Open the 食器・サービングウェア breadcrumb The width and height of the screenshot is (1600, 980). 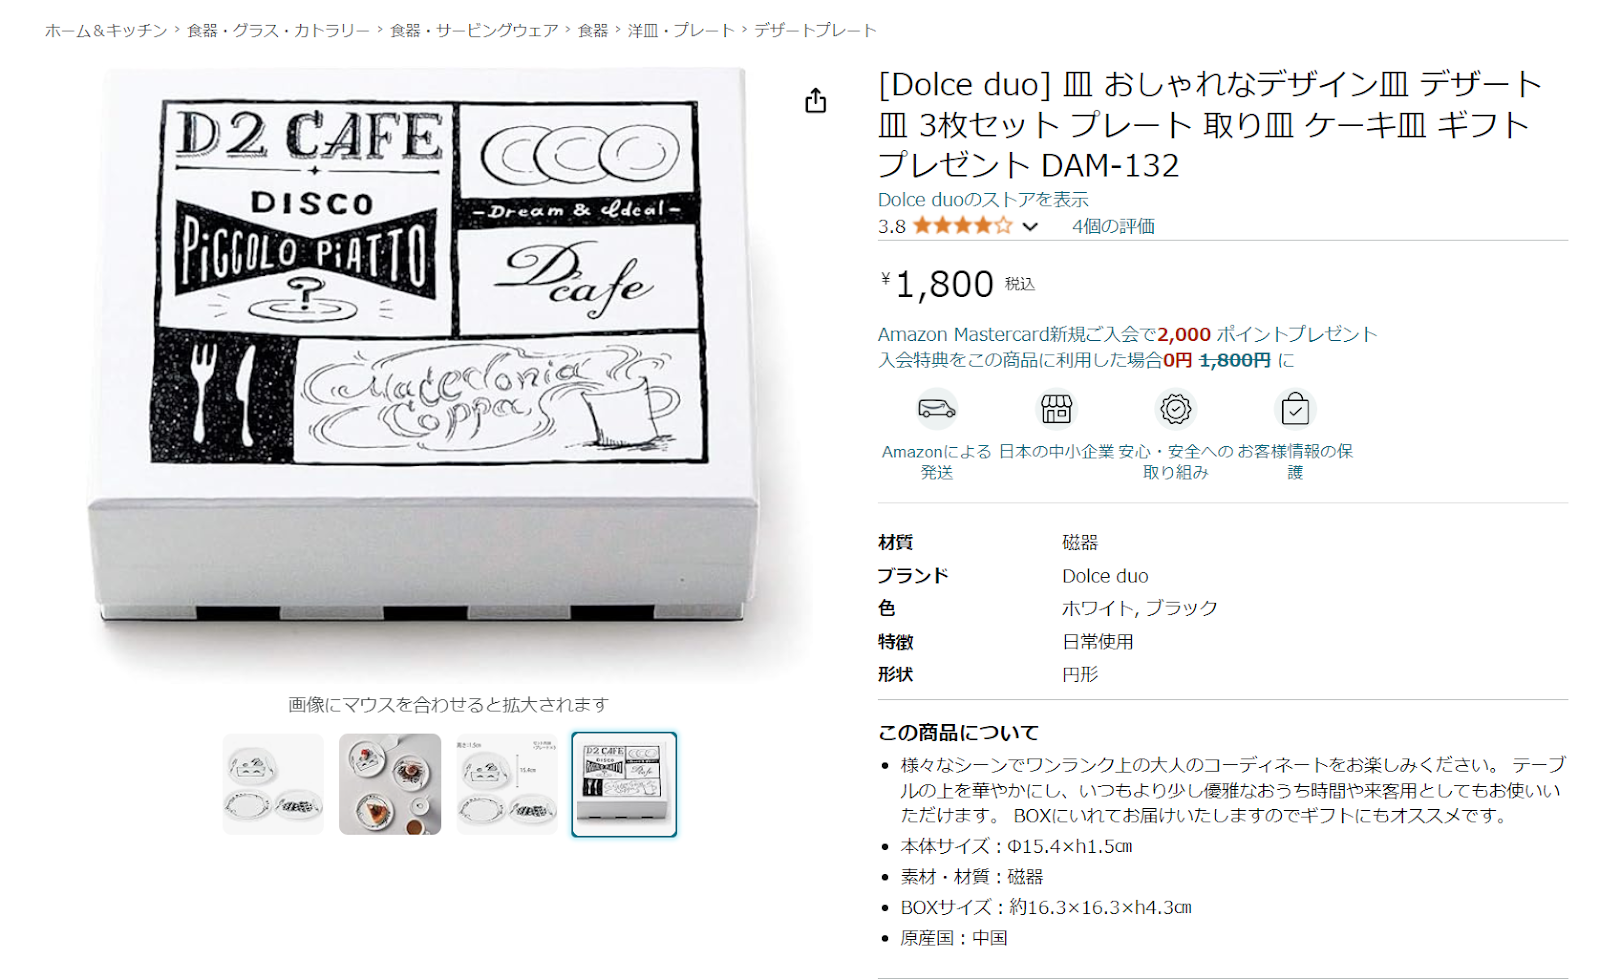point(474,31)
